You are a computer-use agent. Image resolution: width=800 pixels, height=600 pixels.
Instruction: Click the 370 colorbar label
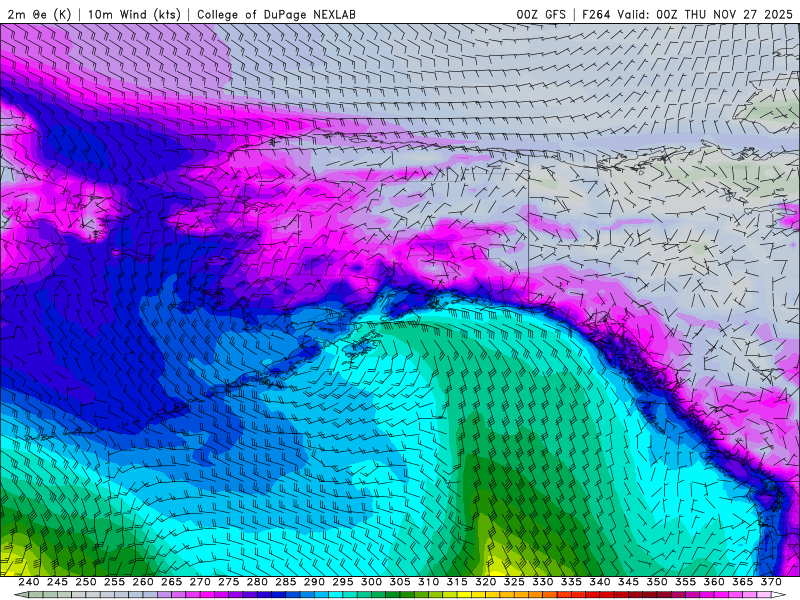tap(771, 582)
